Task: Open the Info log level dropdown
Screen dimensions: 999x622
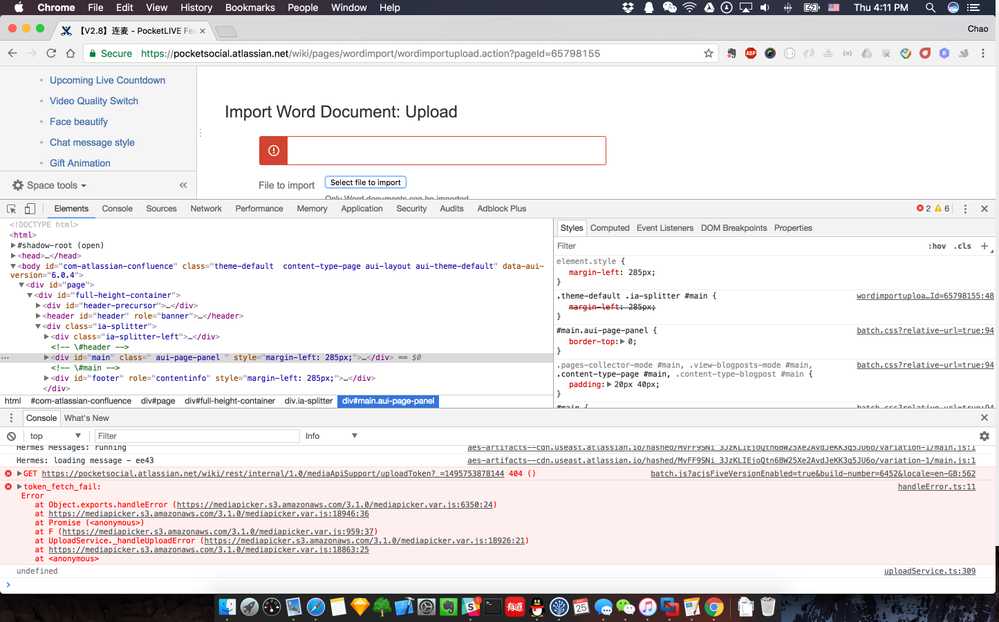Action: tap(331, 436)
